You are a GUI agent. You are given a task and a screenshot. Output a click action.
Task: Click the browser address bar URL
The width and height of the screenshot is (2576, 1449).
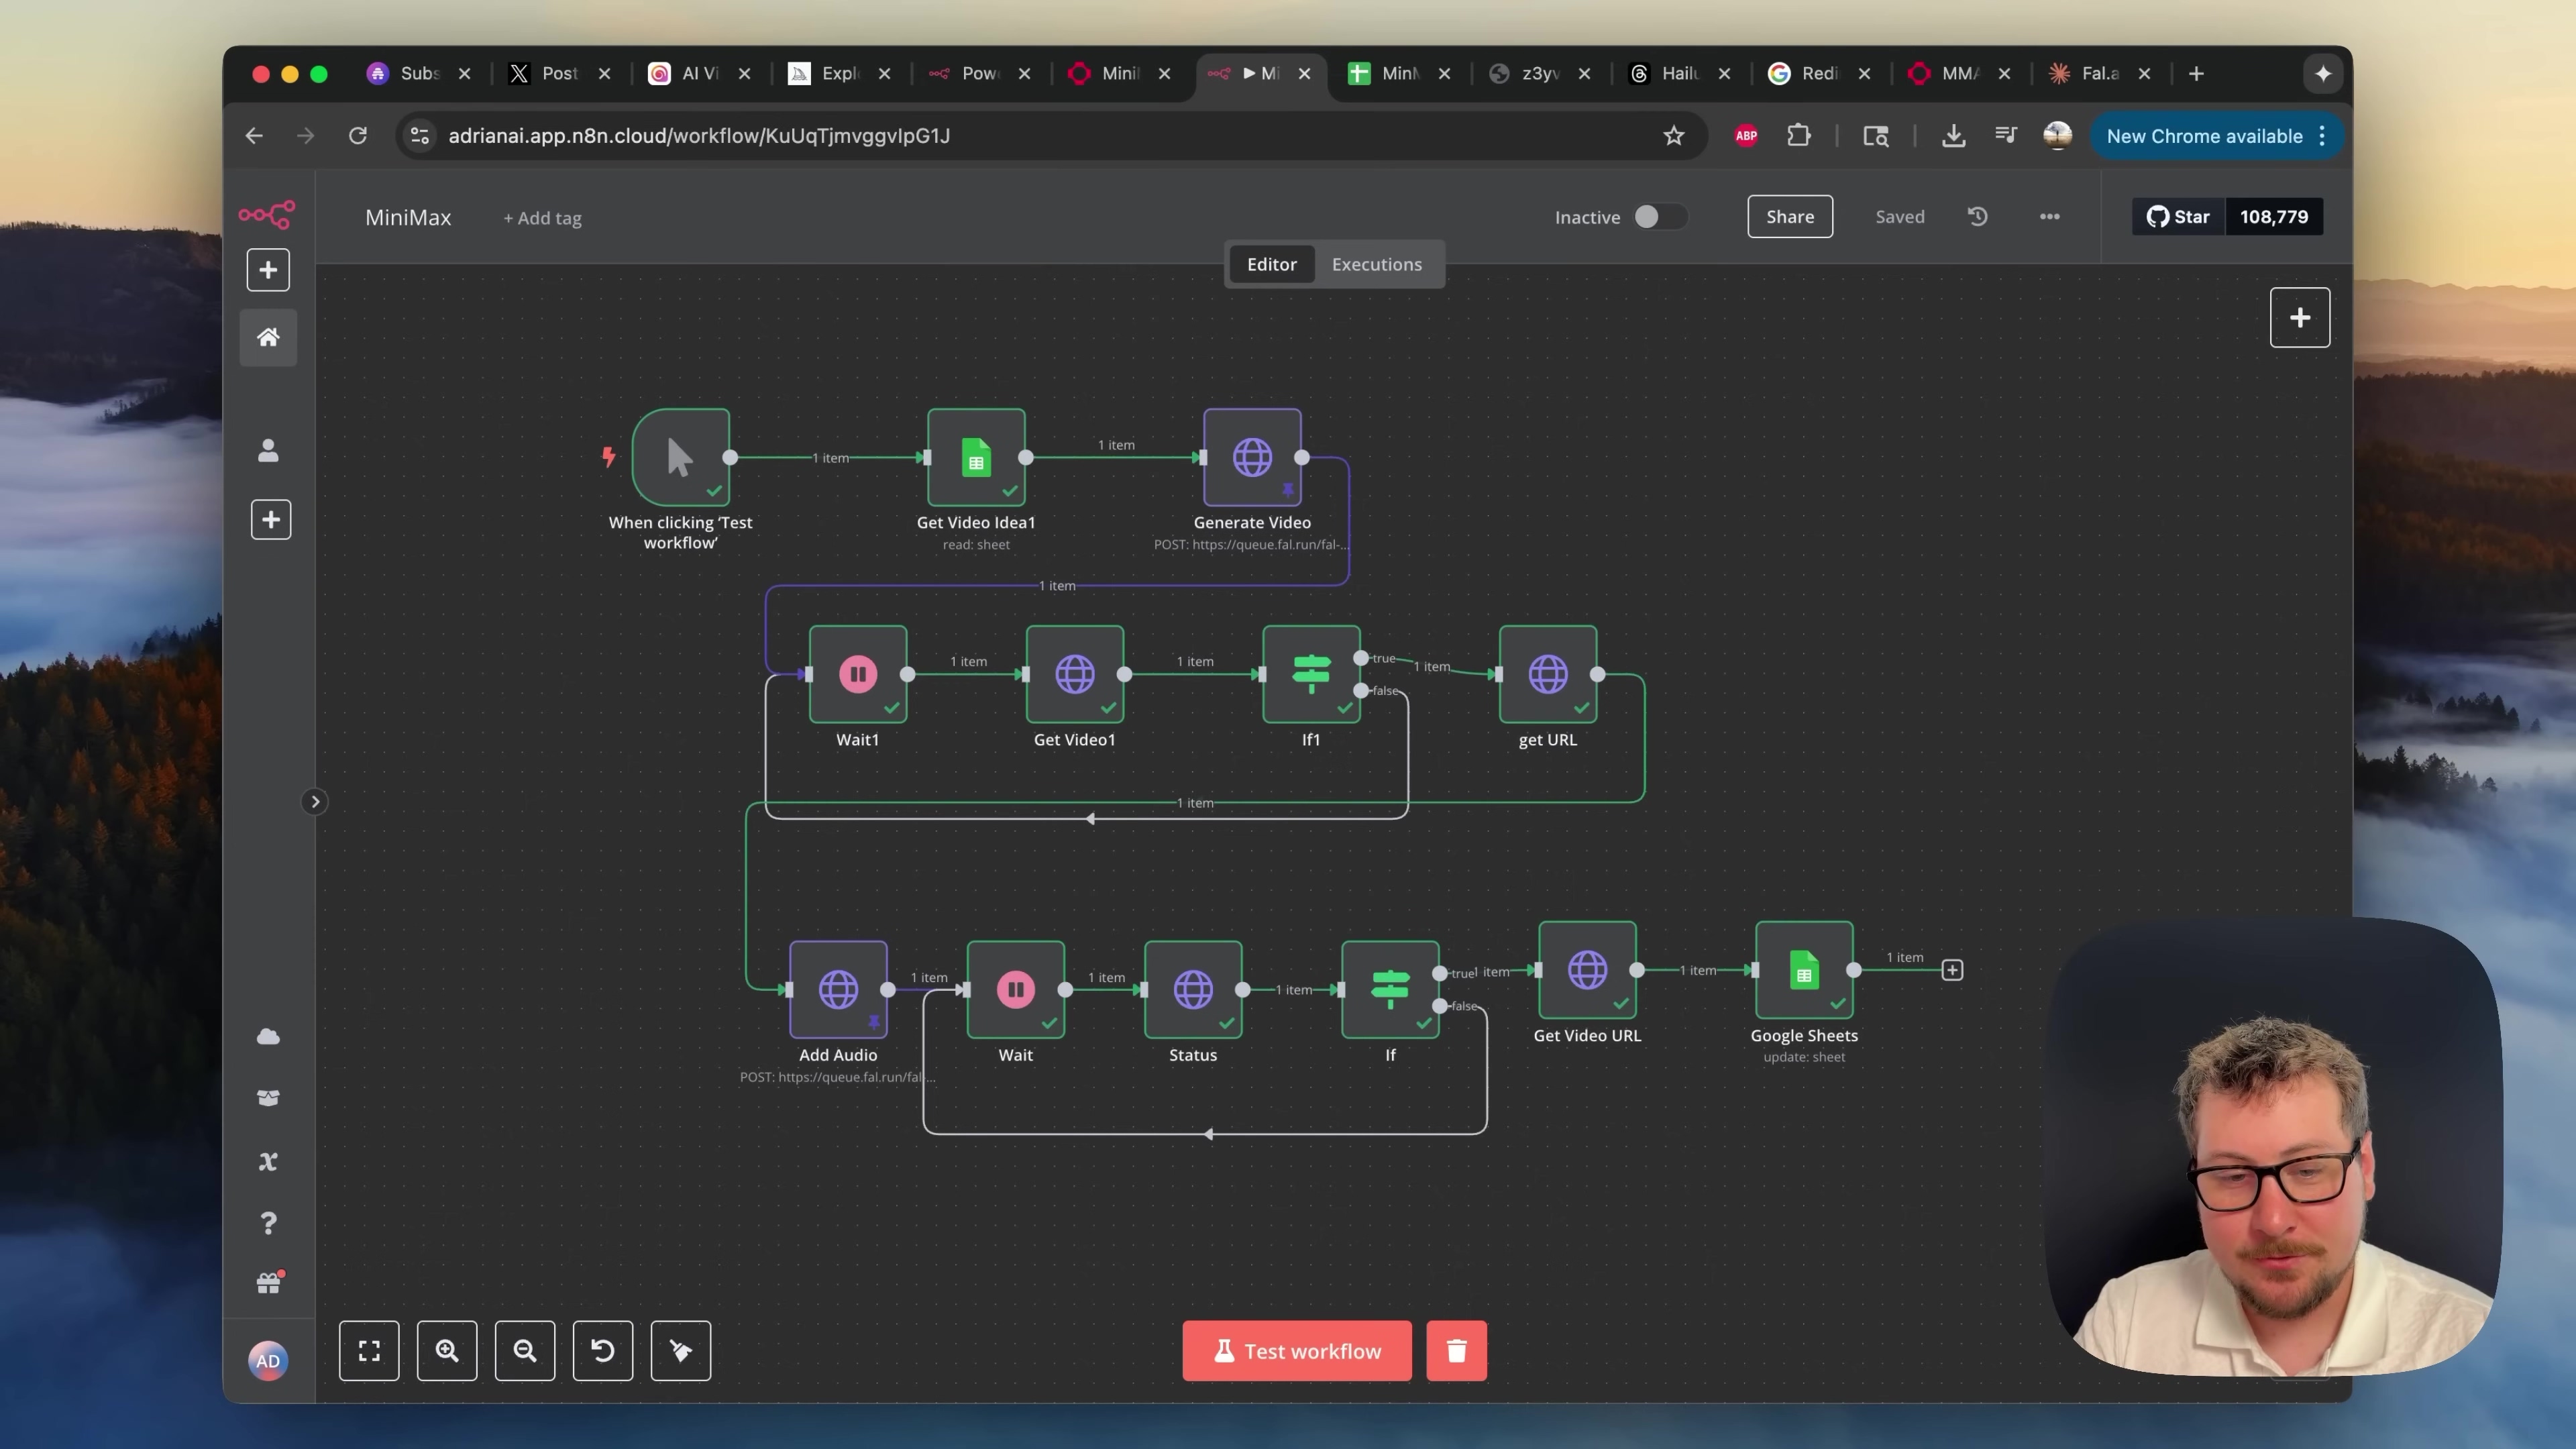click(699, 136)
